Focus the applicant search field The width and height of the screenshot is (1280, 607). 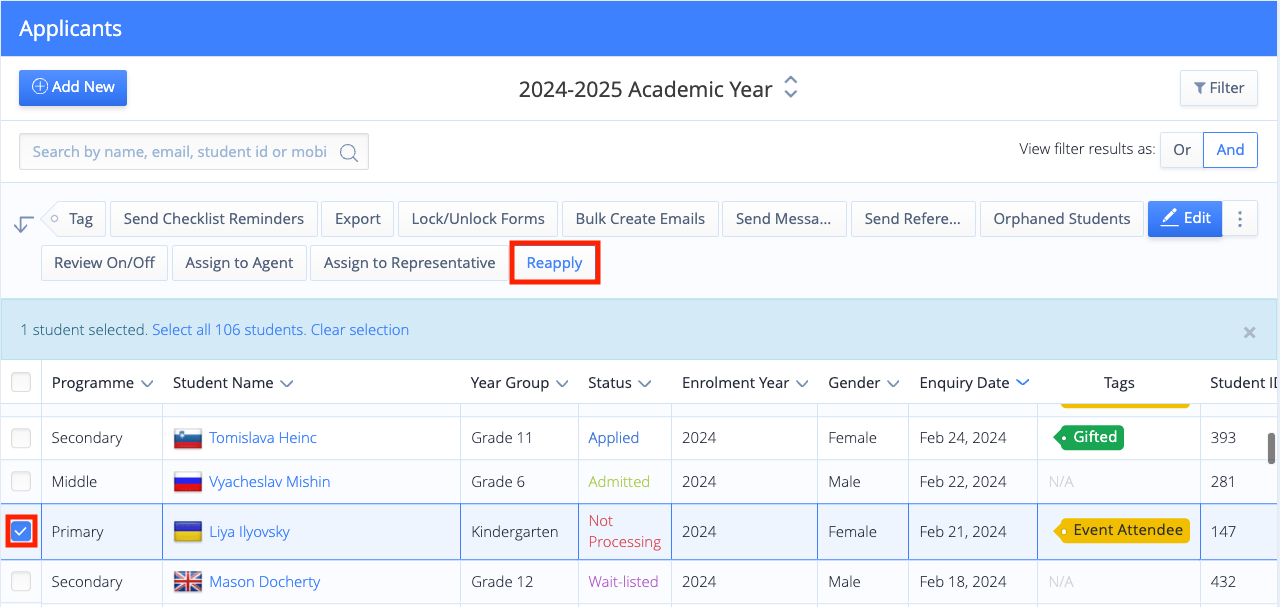pyautogui.click(x=180, y=152)
